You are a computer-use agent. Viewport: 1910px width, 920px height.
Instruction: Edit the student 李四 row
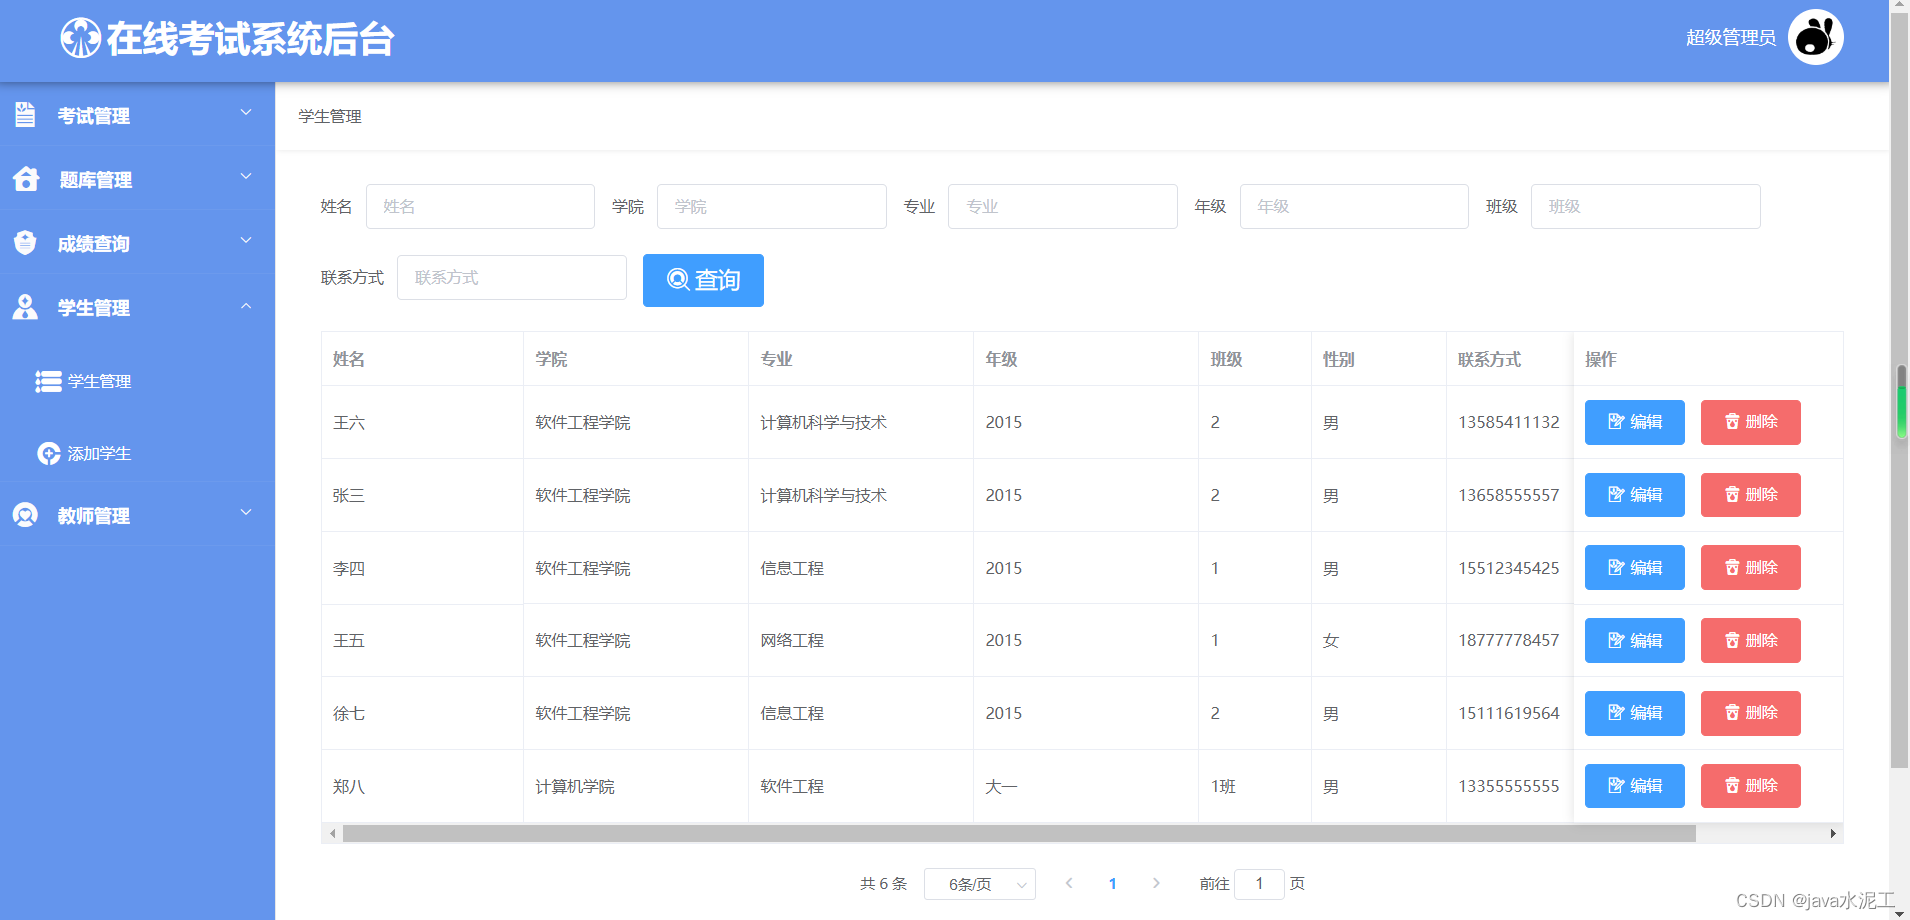coord(1634,567)
